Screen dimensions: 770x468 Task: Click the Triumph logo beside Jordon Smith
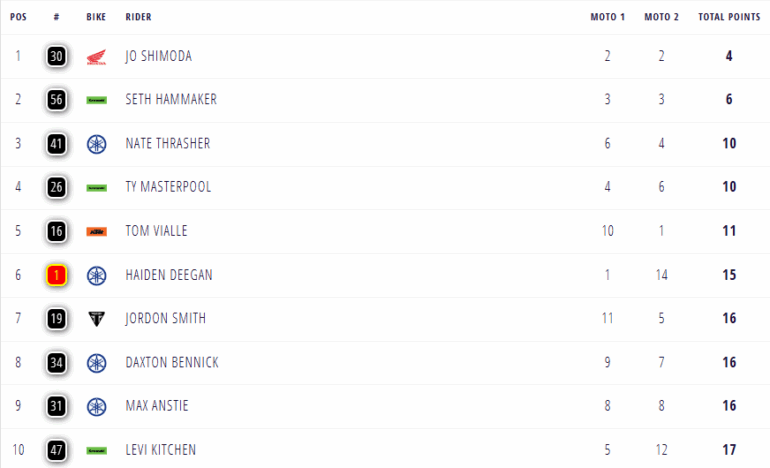(96, 319)
